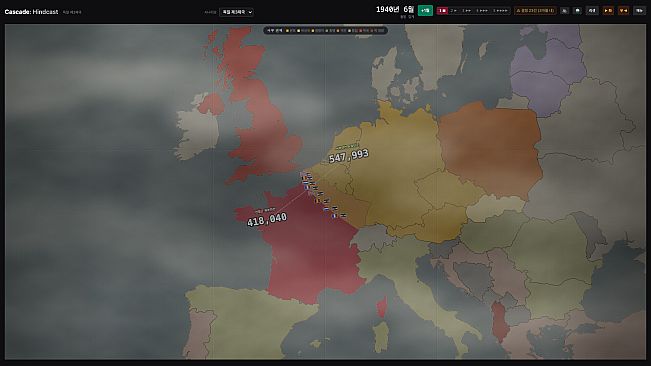Click the Cascade: Hindcast title logo
This screenshot has height=366, width=651.
pos(31,12)
